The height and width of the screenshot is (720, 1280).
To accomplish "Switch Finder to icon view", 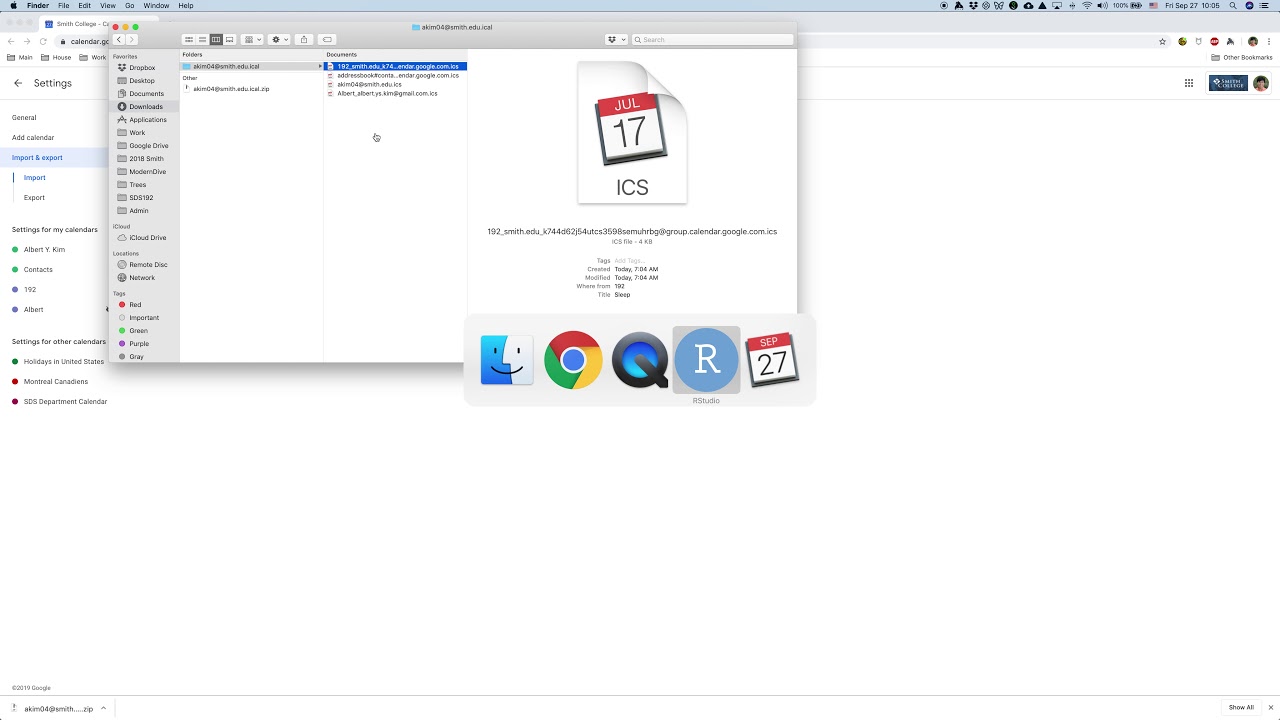I will (188, 40).
